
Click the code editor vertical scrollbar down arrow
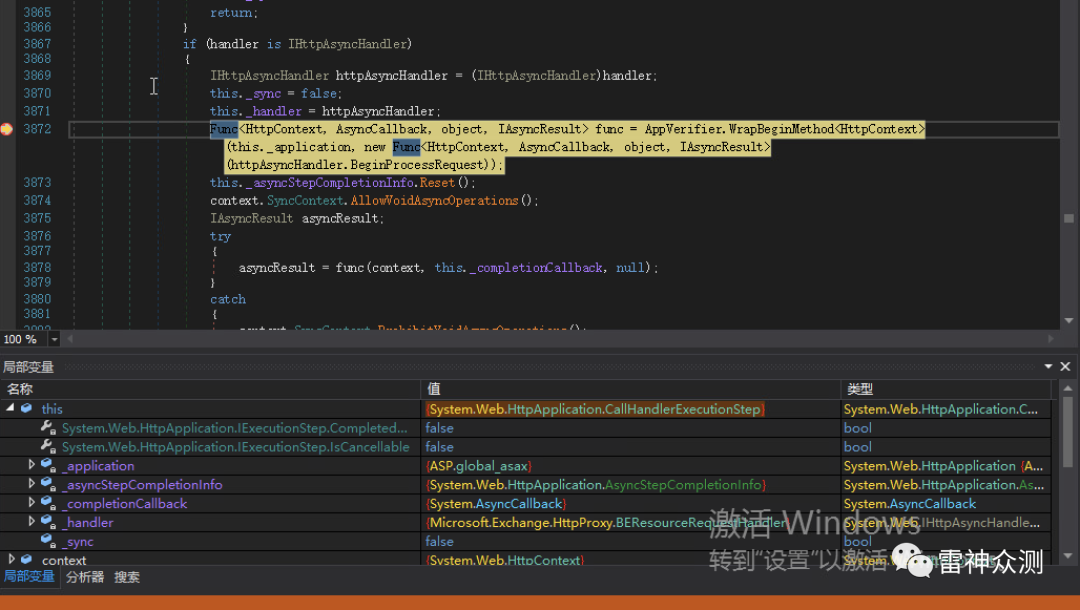1069,320
